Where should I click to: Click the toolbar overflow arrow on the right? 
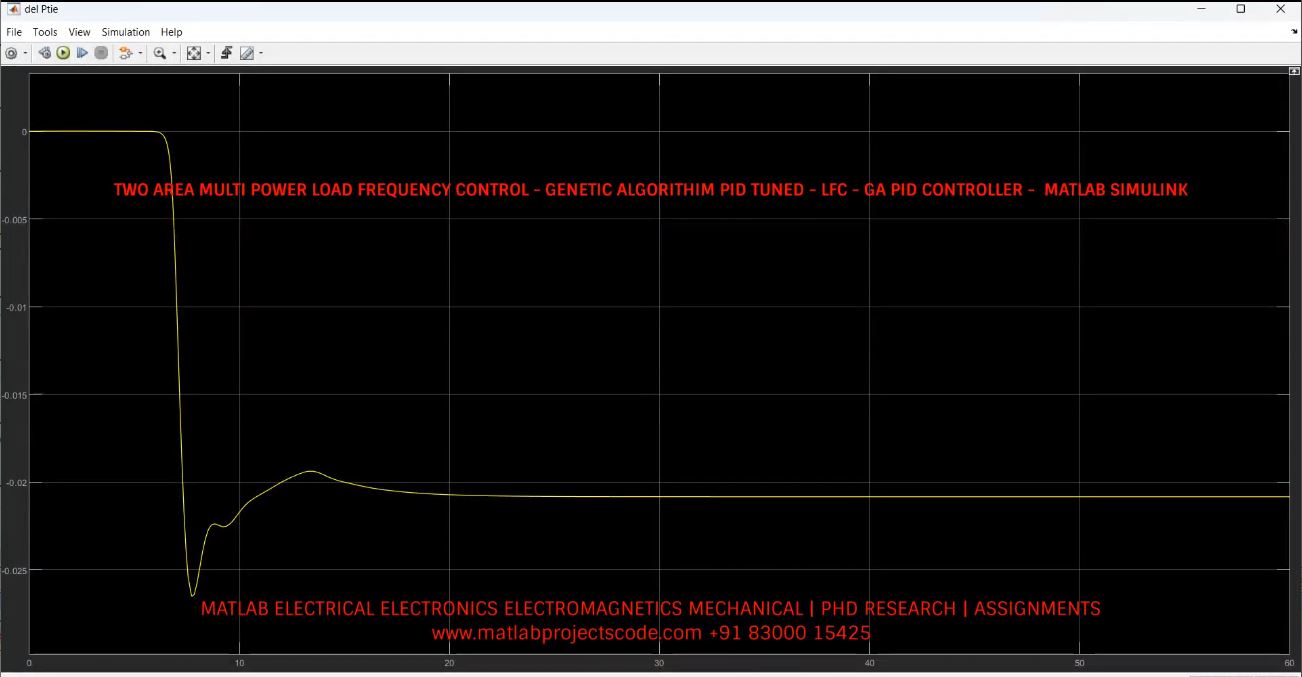pos(1294,31)
